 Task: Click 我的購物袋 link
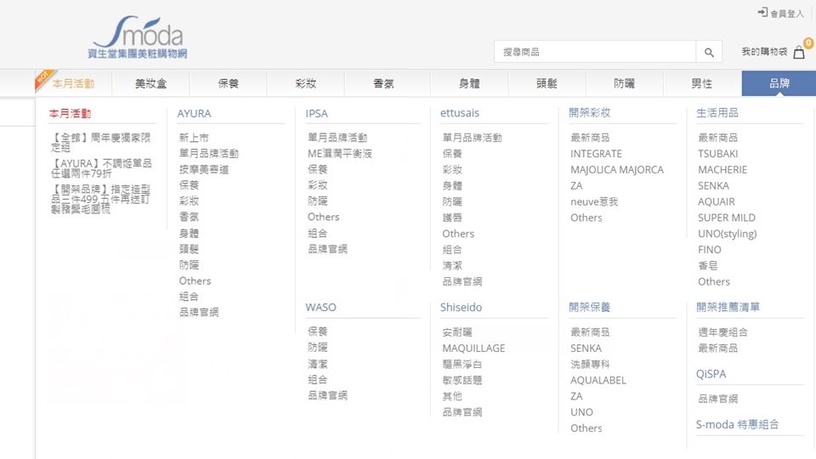click(x=764, y=52)
